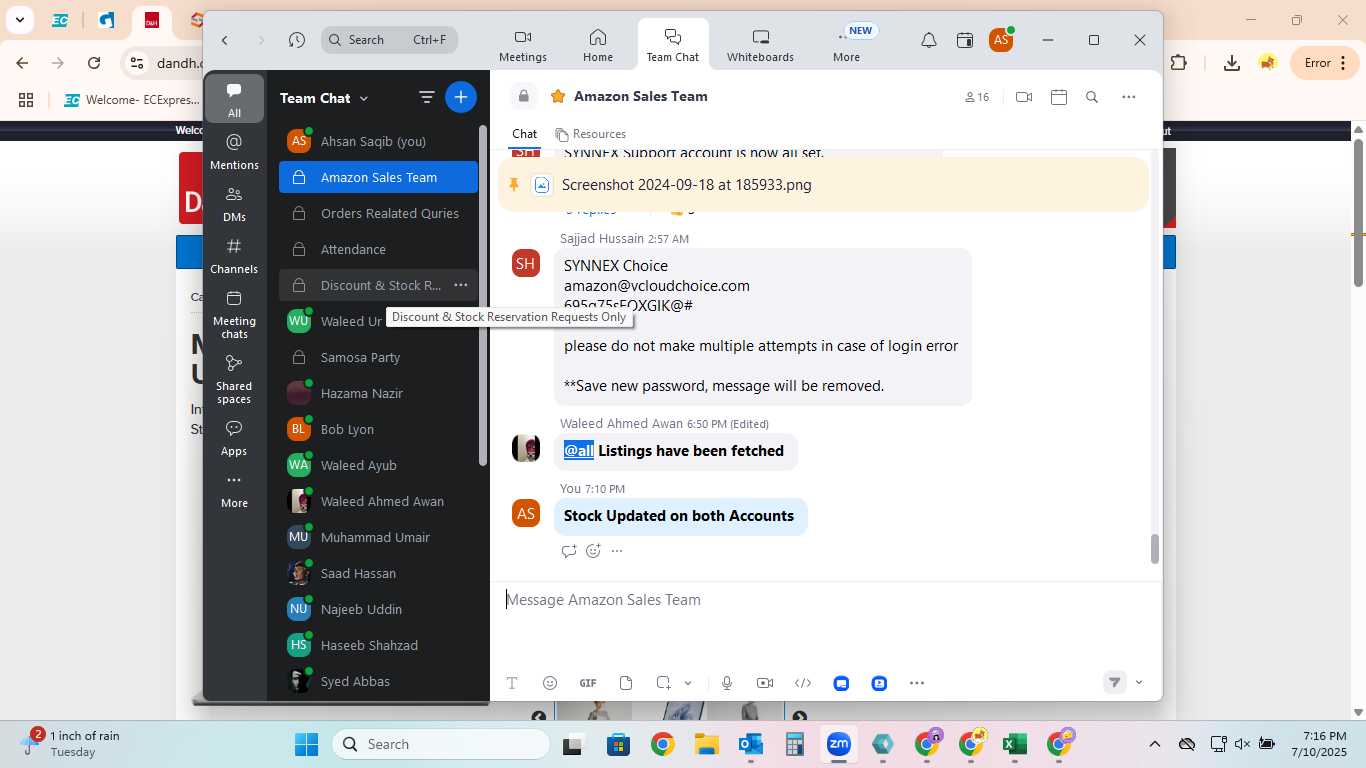Screen dimensions: 1366x768
Task: Open Shared spaces in the sidebar
Action: pos(234,379)
